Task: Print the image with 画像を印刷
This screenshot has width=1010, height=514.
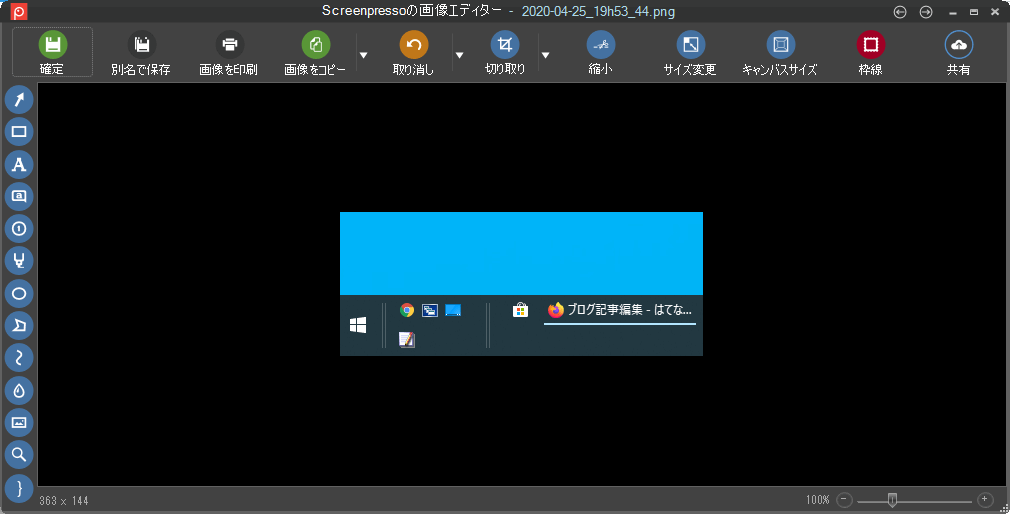Action: click(229, 52)
